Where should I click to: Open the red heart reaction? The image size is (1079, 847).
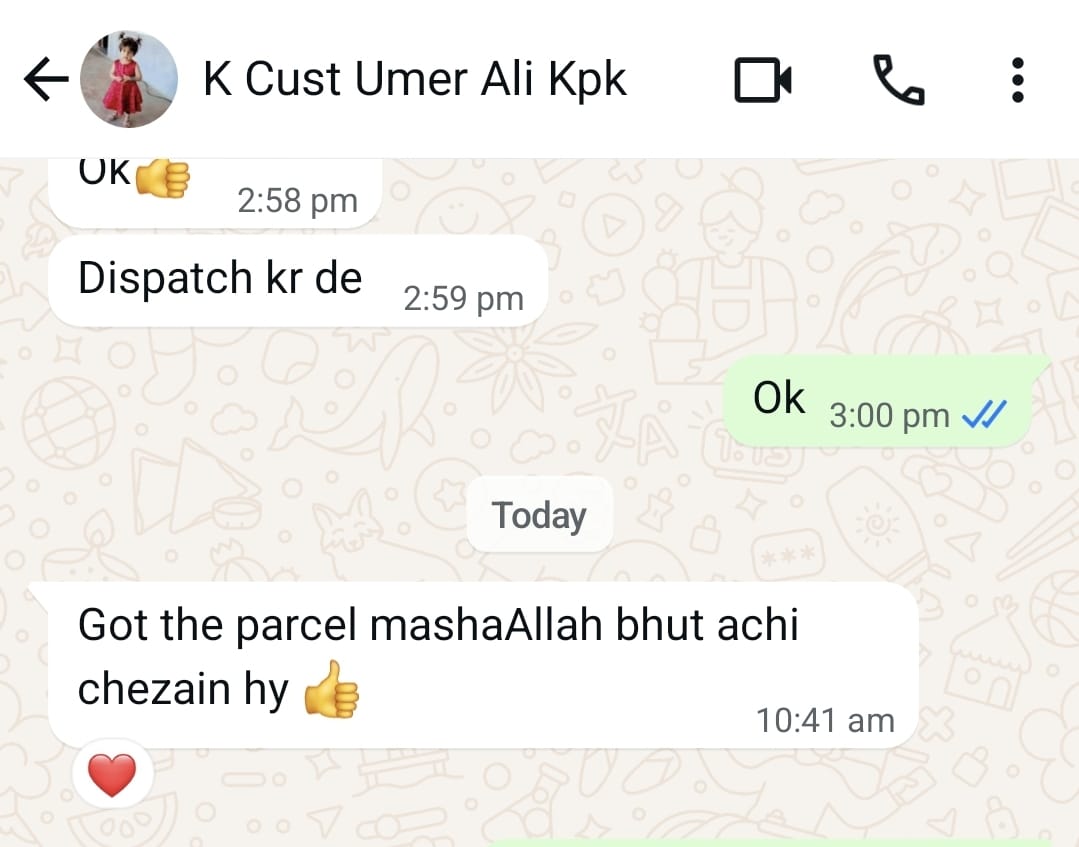coord(112,774)
